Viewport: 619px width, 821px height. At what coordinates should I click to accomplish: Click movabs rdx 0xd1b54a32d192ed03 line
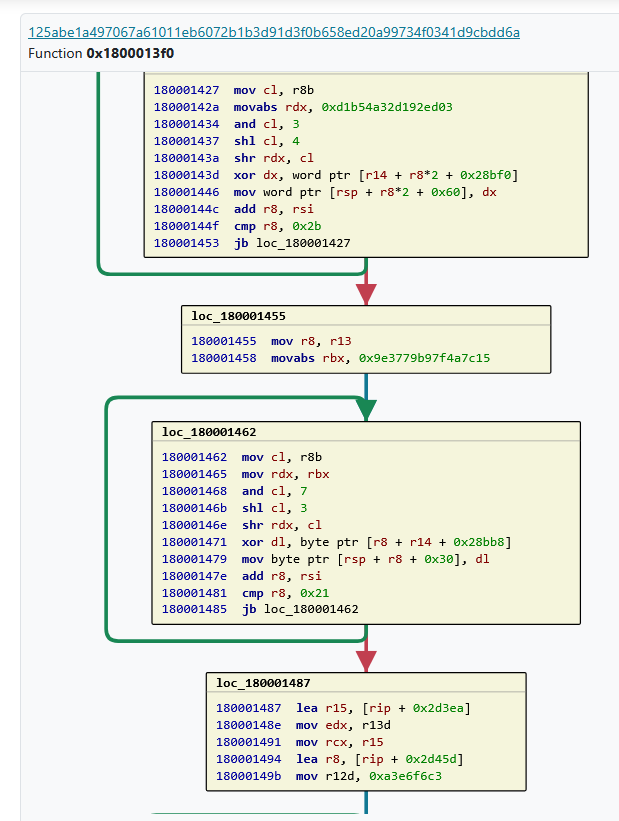(303, 107)
